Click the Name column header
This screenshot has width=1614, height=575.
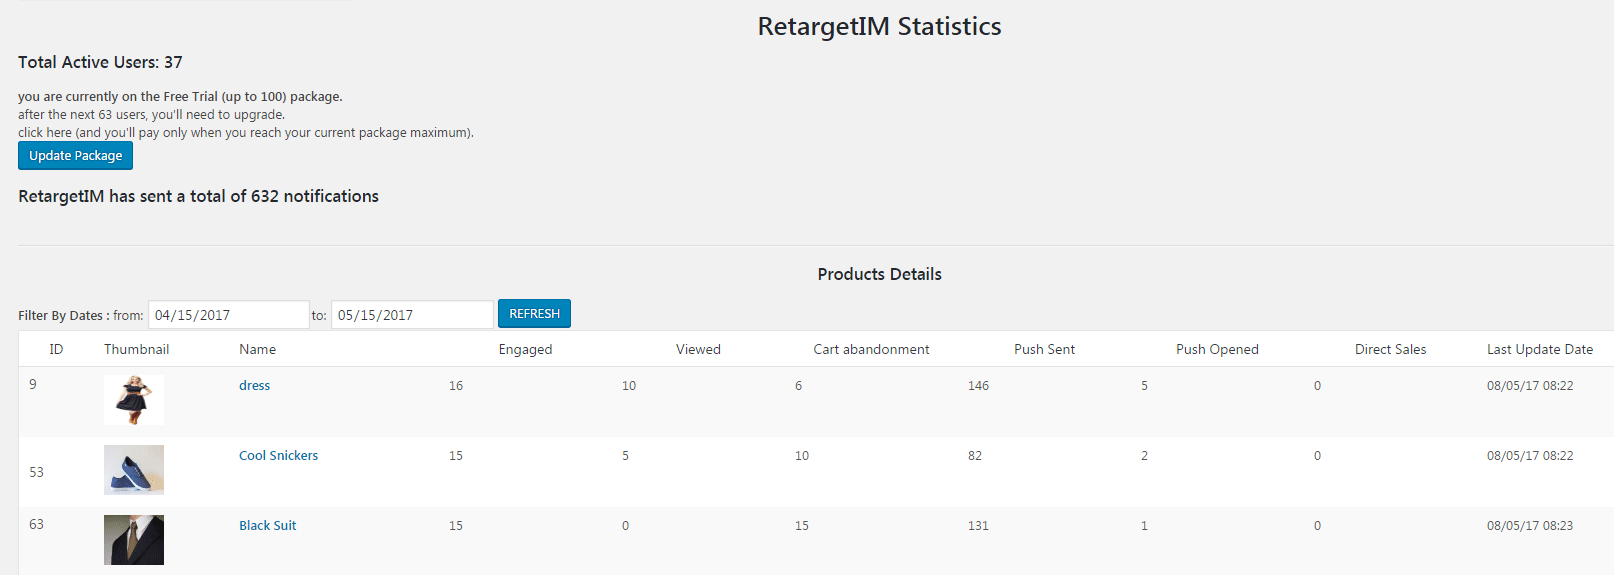[257, 349]
